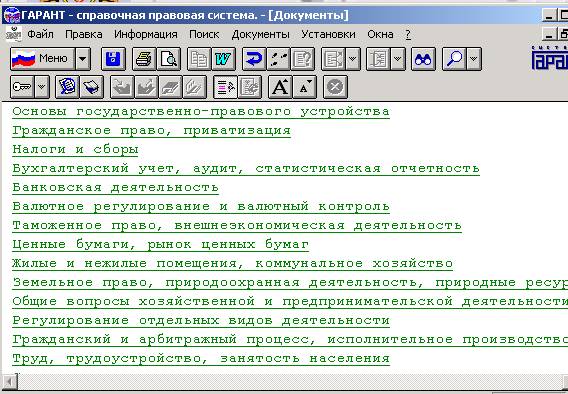
Task: Open the Документы menu
Action: coord(260,34)
